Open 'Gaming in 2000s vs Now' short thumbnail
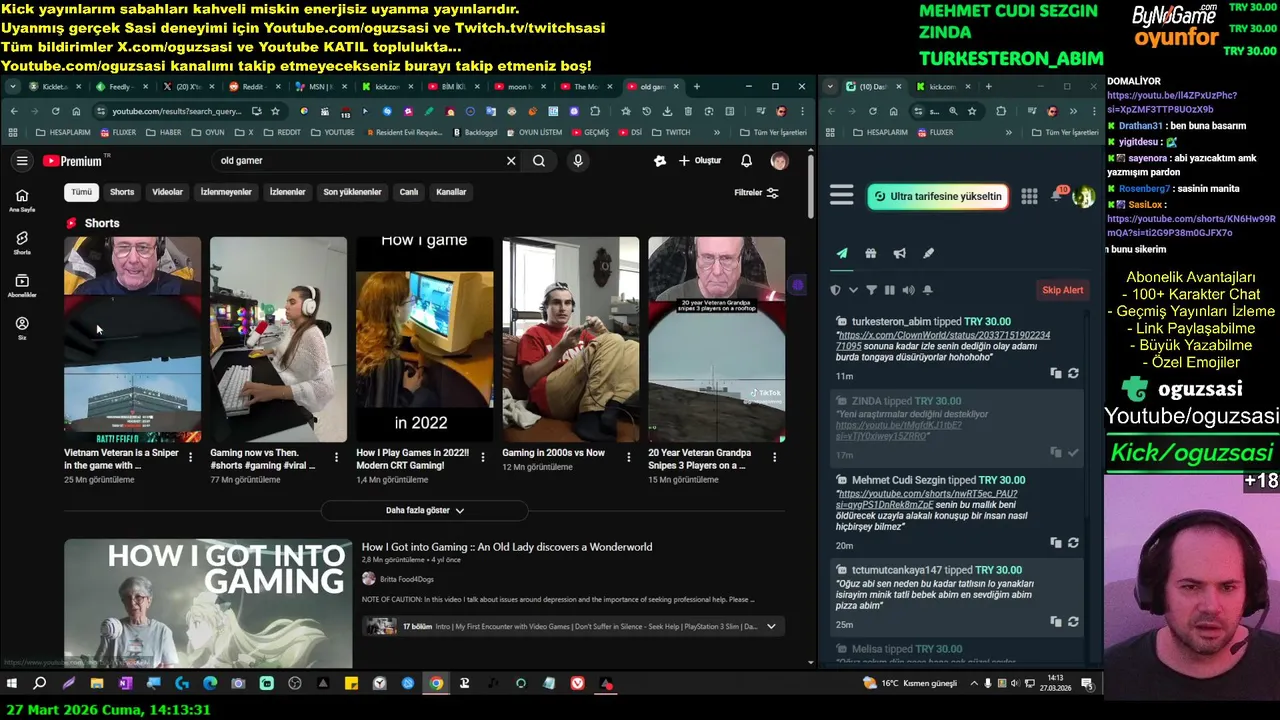 (x=571, y=339)
